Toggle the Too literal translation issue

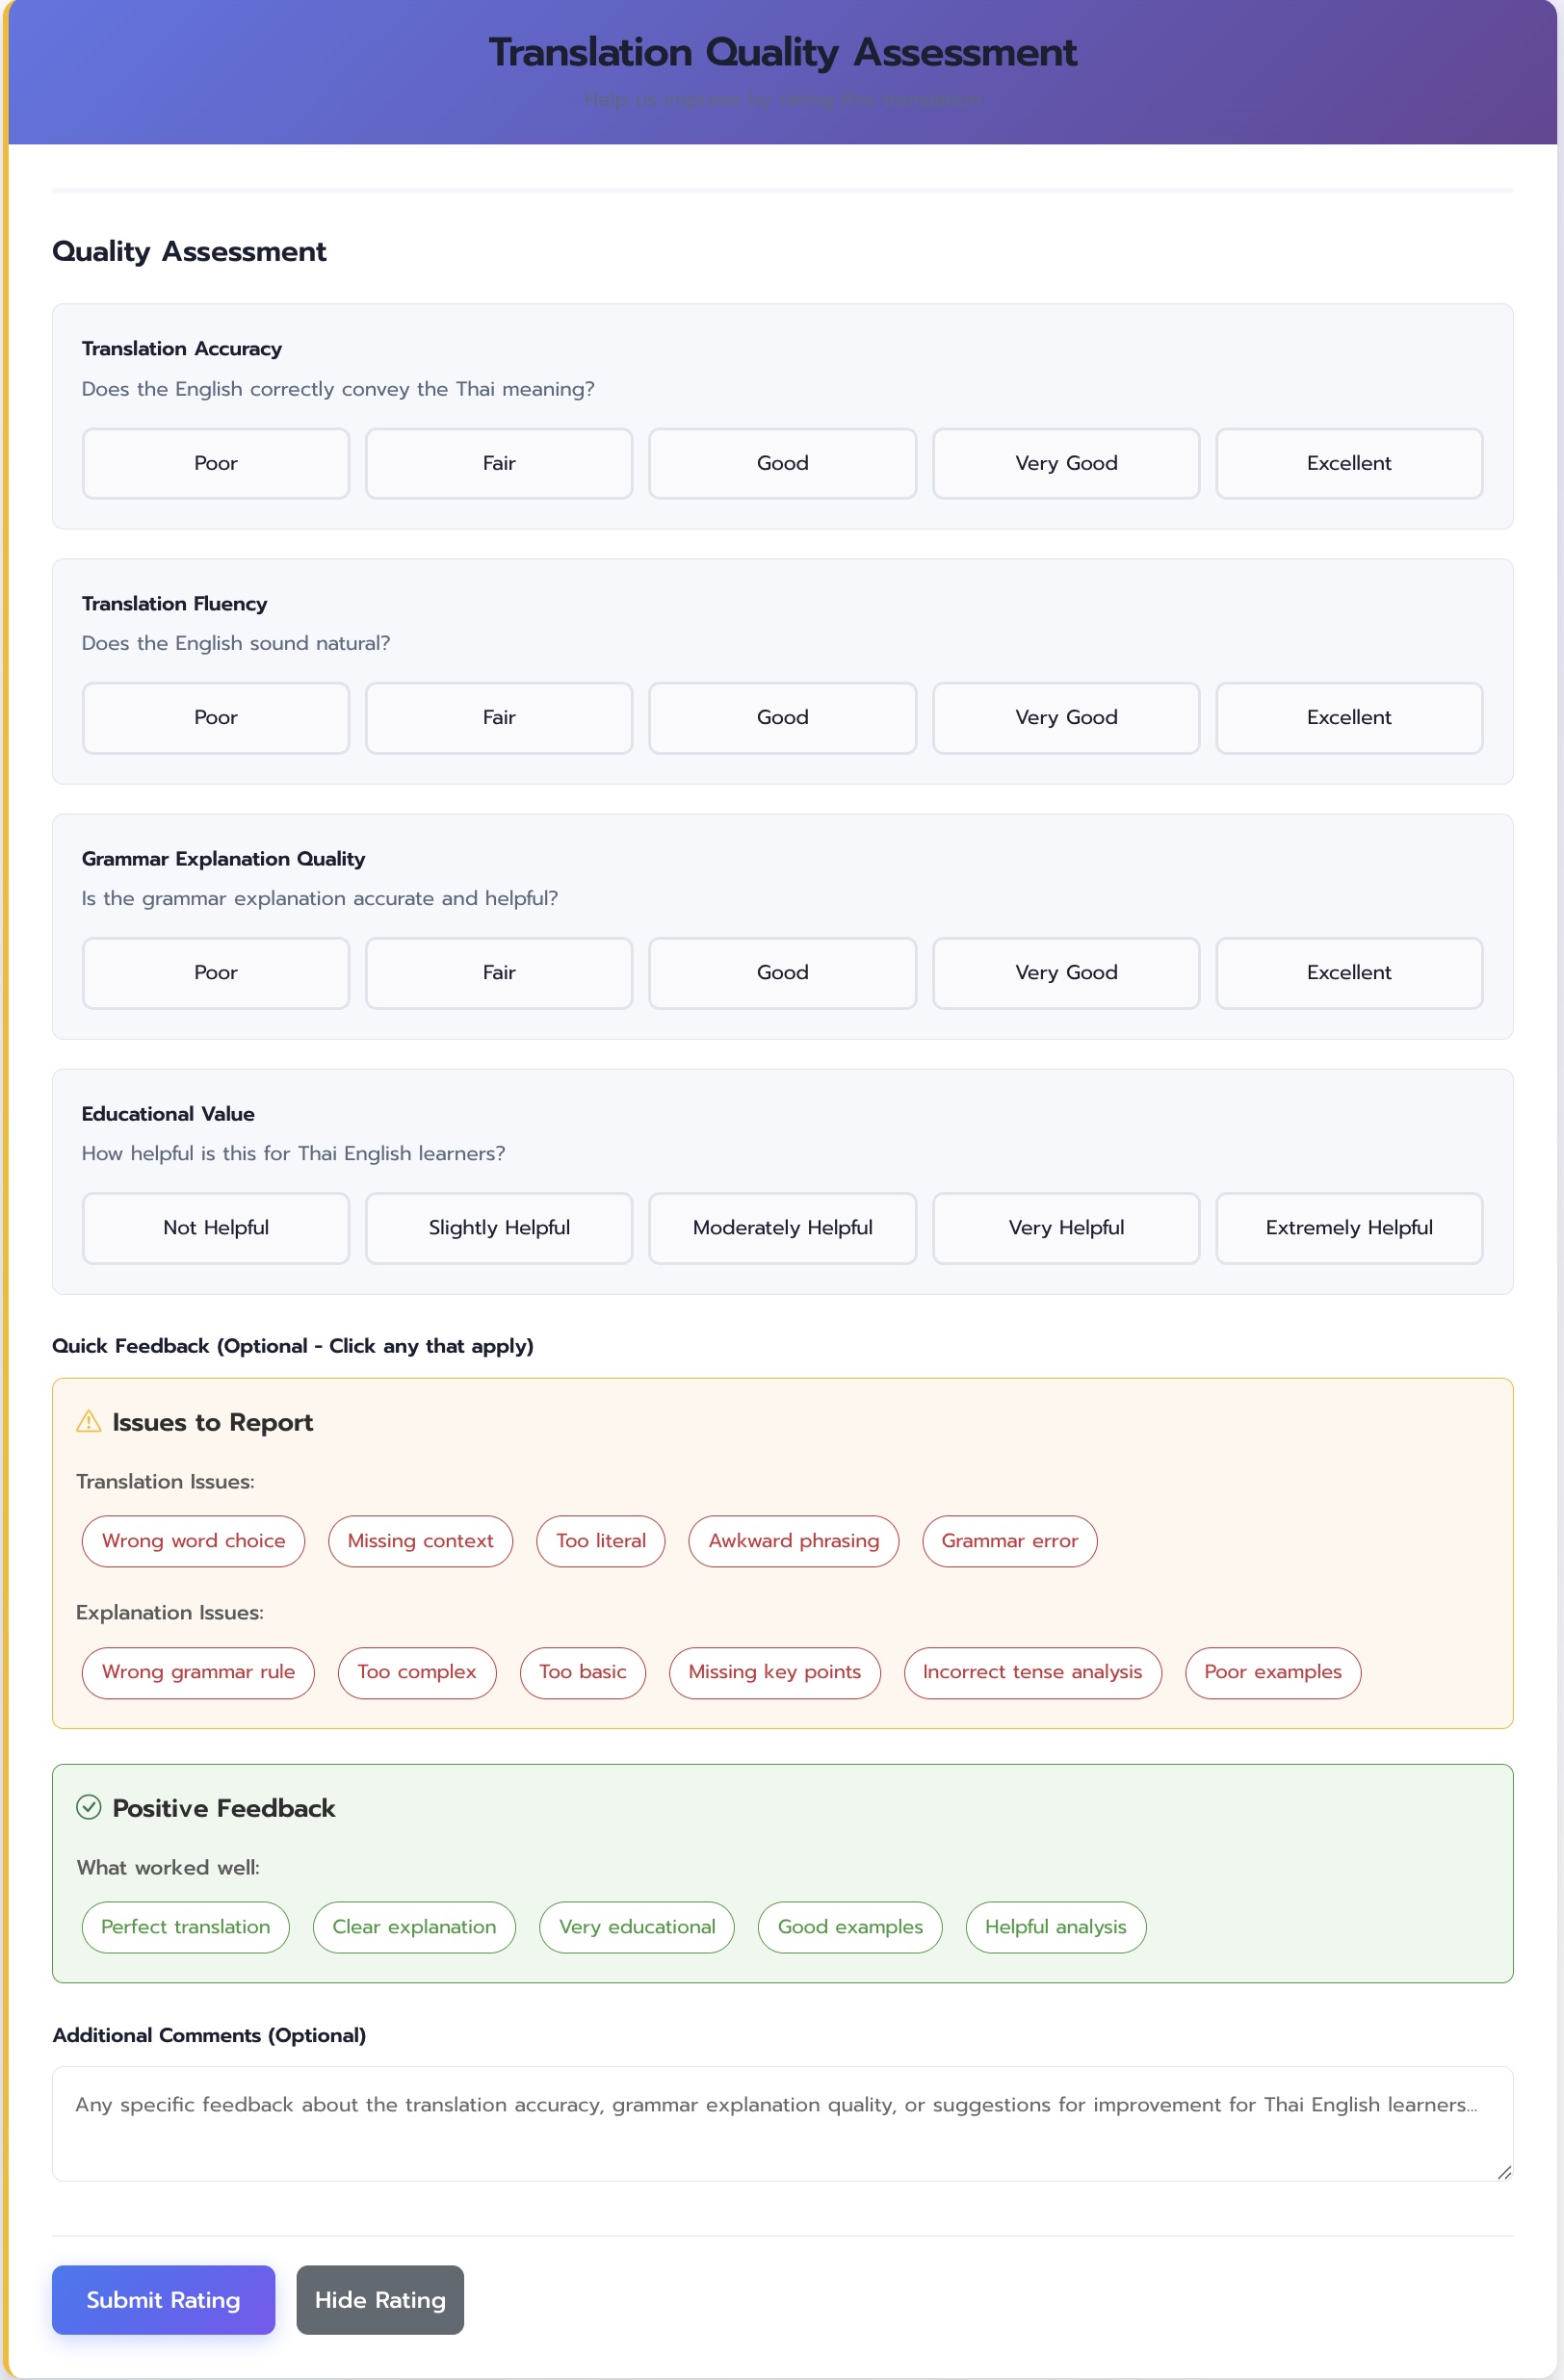tap(600, 1541)
